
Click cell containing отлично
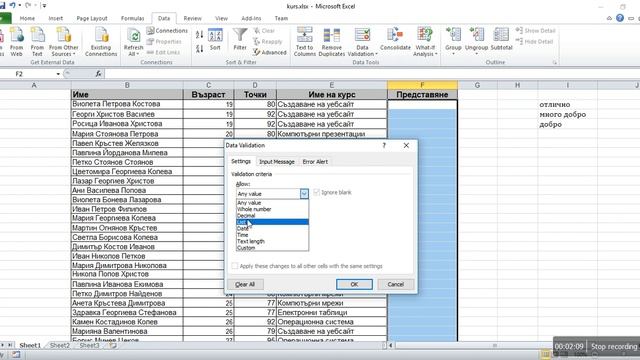coord(567,104)
